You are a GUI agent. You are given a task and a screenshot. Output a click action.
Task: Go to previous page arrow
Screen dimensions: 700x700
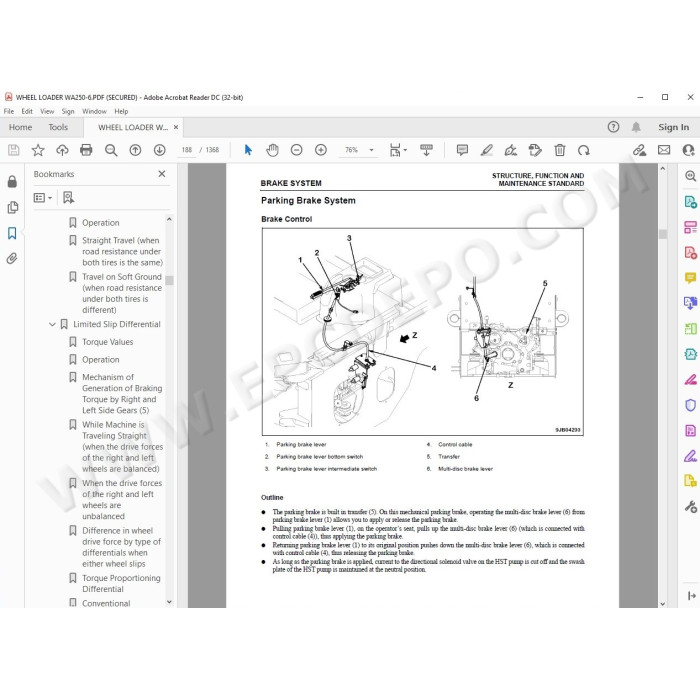coord(135,150)
